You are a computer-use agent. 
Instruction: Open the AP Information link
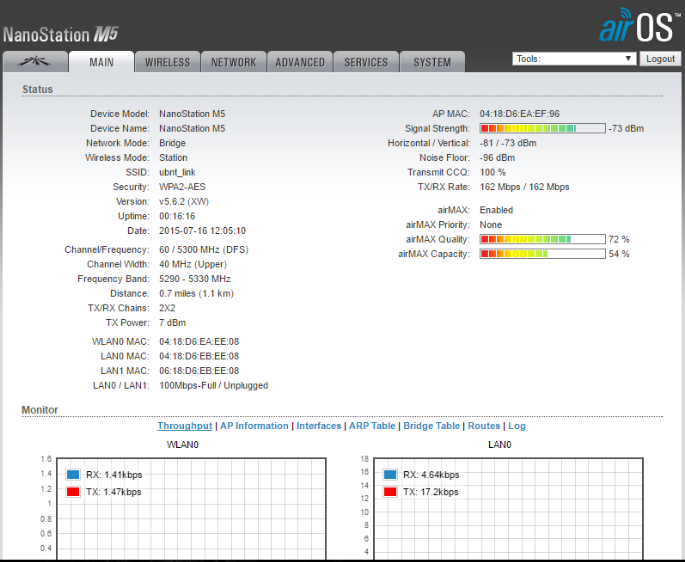pos(254,426)
